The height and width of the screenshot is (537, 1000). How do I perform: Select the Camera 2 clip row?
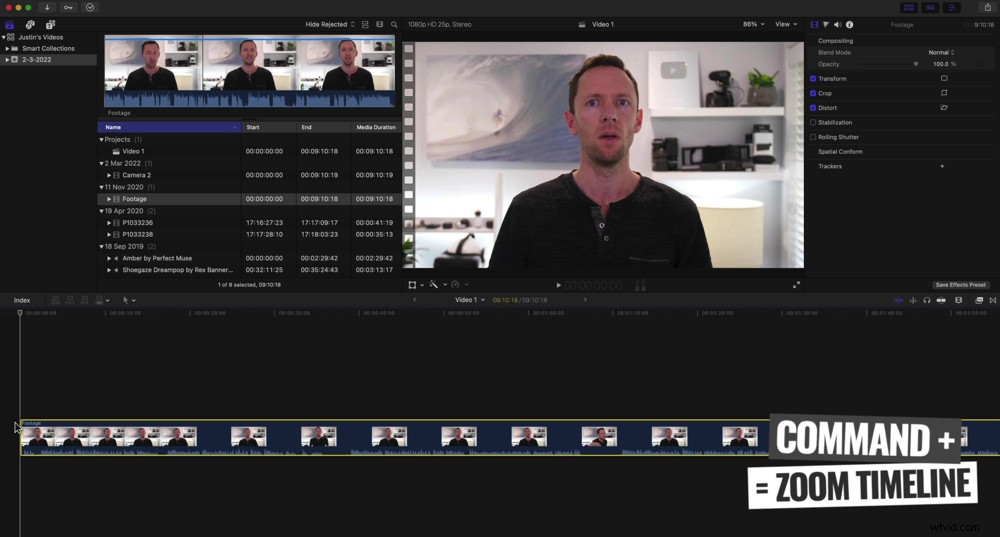[249, 175]
